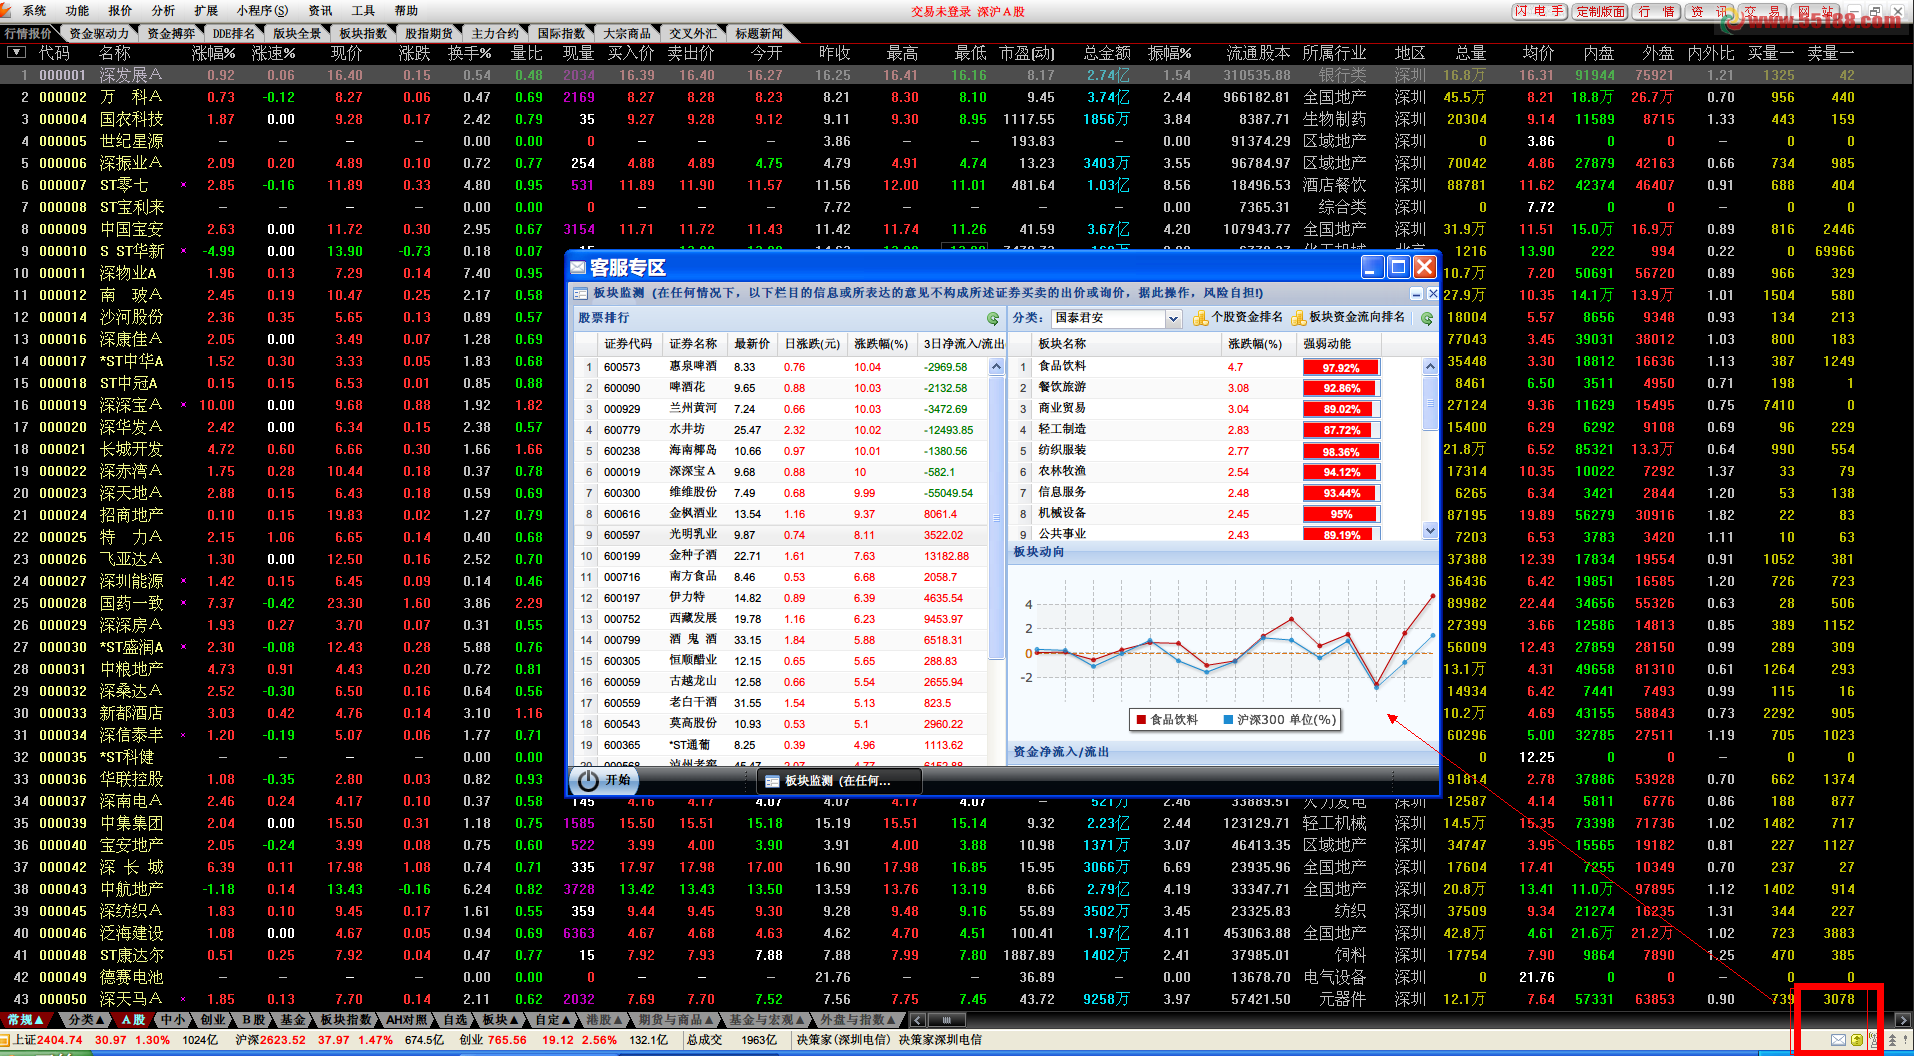1914x1056 pixels.
Task: Switch to the 板块指数 top tab
Action: click(x=363, y=33)
